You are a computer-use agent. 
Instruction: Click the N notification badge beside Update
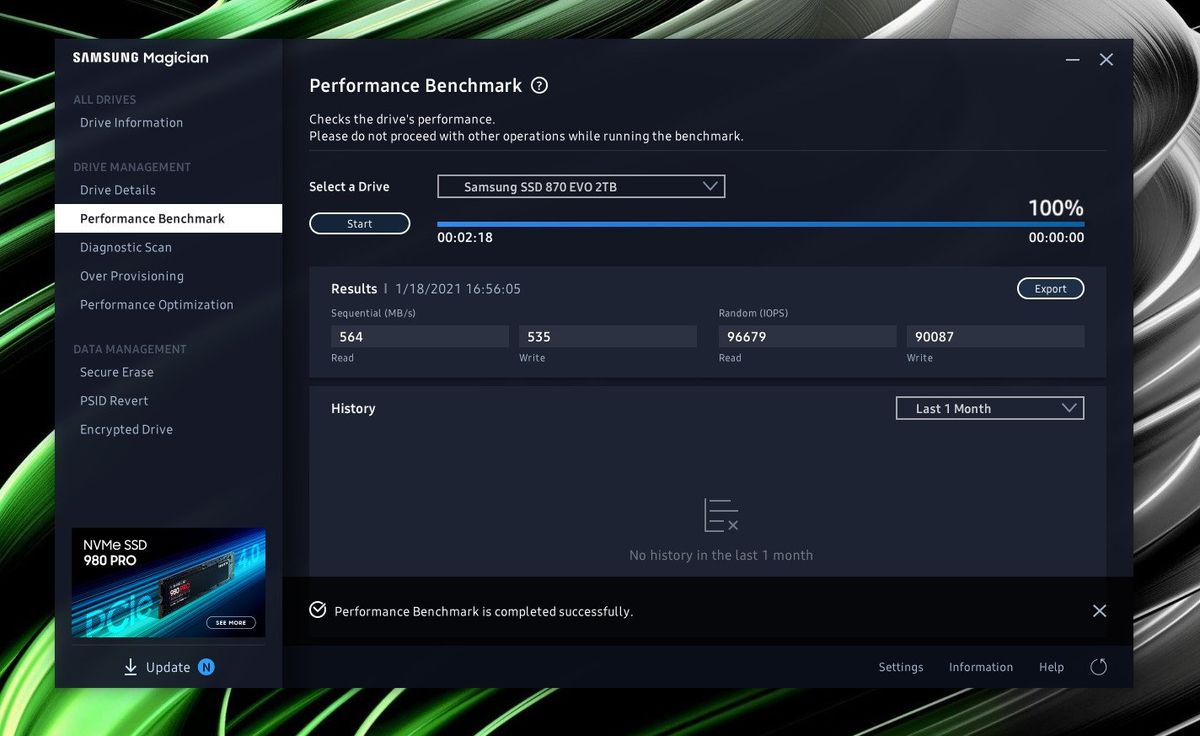click(x=205, y=666)
